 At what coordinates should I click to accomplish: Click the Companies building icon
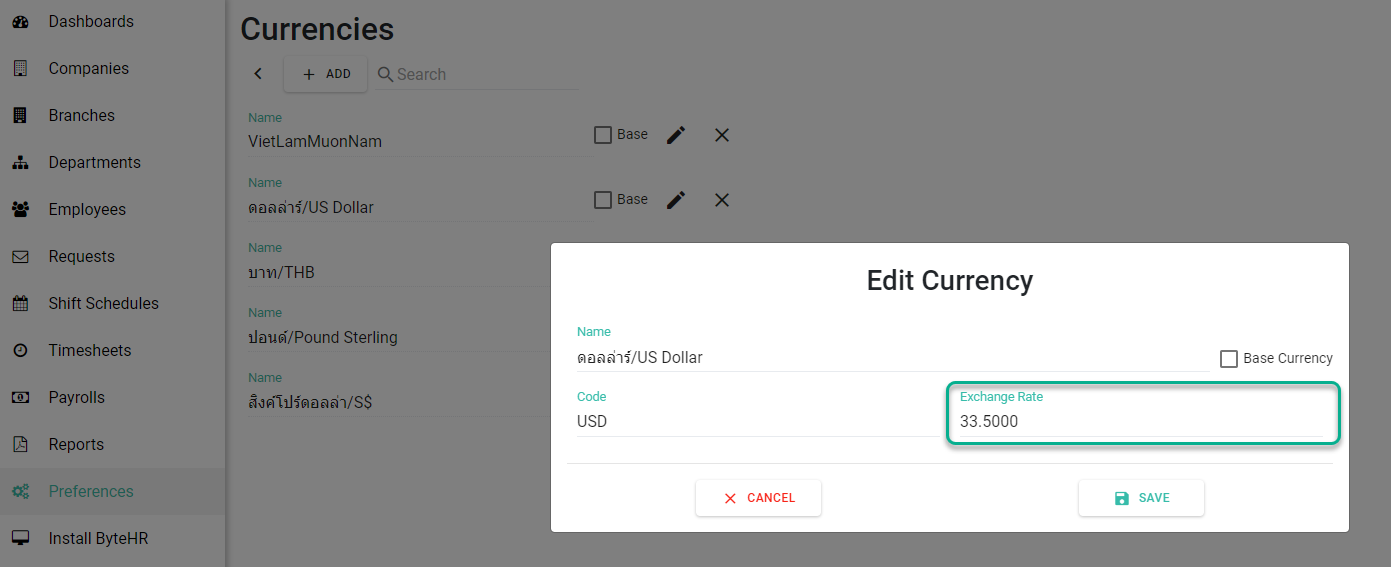pyautogui.click(x=20, y=68)
